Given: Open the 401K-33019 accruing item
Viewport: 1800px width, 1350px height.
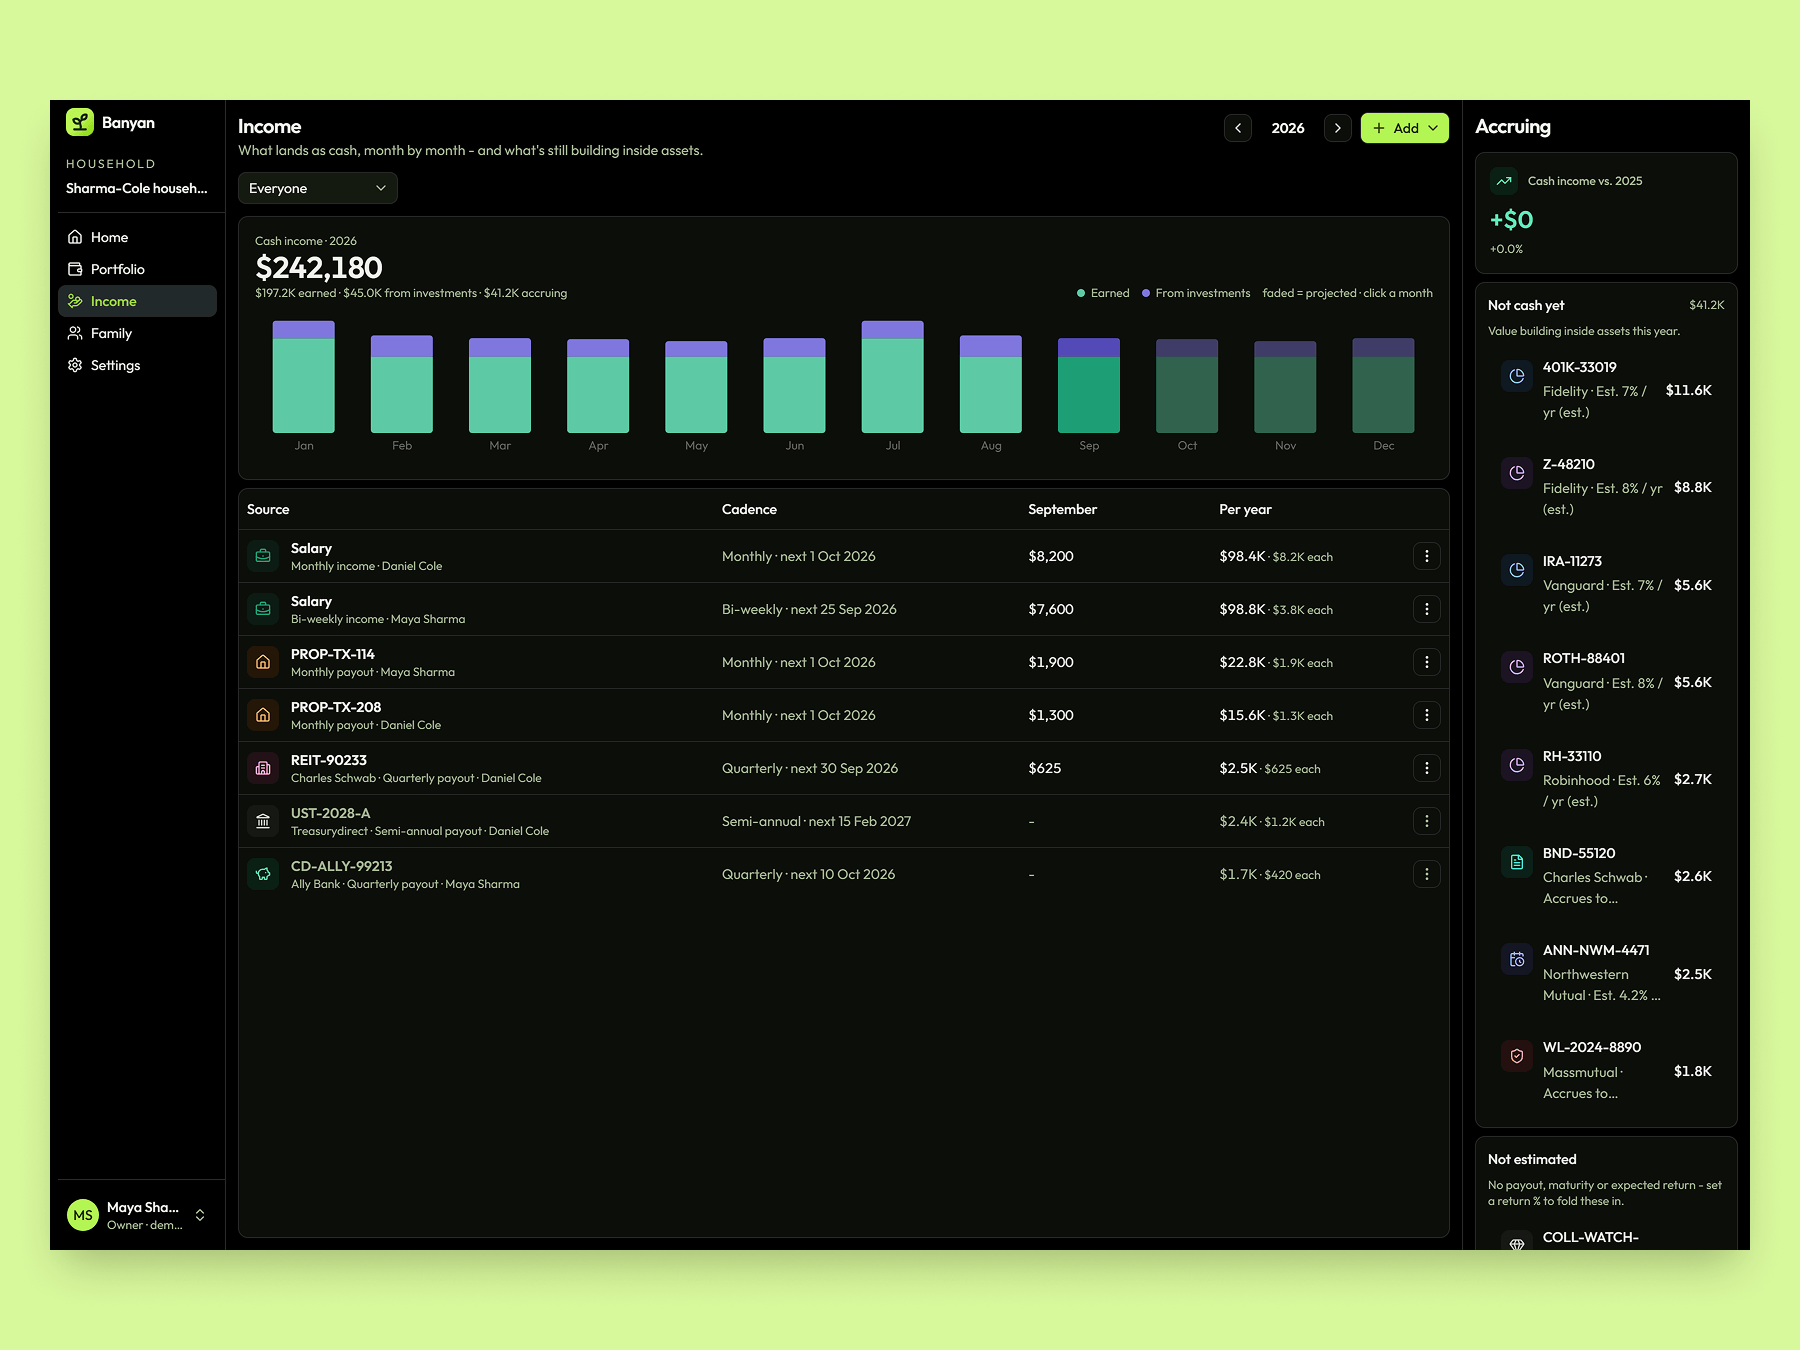Looking at the screenshot, I should tap(1606, 390).
